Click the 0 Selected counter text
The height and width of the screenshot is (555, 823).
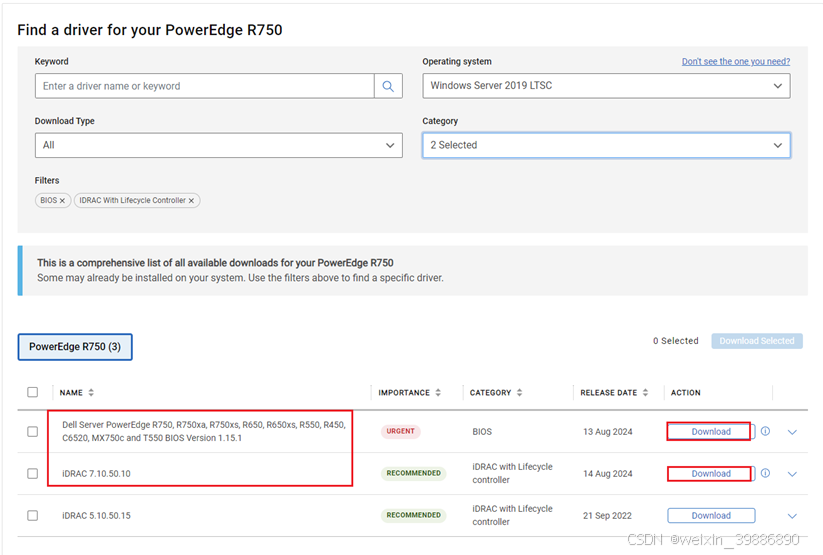click(x=676, y=341)
